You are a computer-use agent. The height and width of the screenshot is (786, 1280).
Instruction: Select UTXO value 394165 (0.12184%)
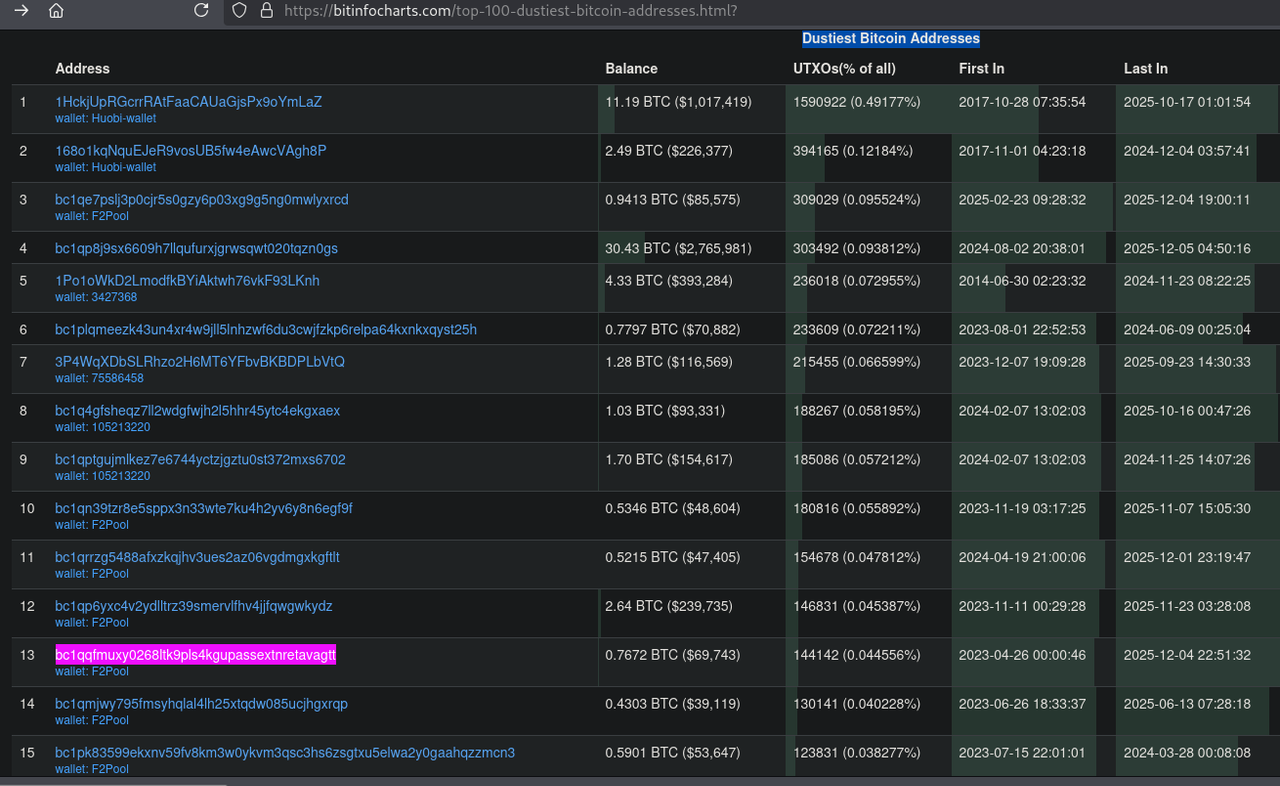click(853, 151)
